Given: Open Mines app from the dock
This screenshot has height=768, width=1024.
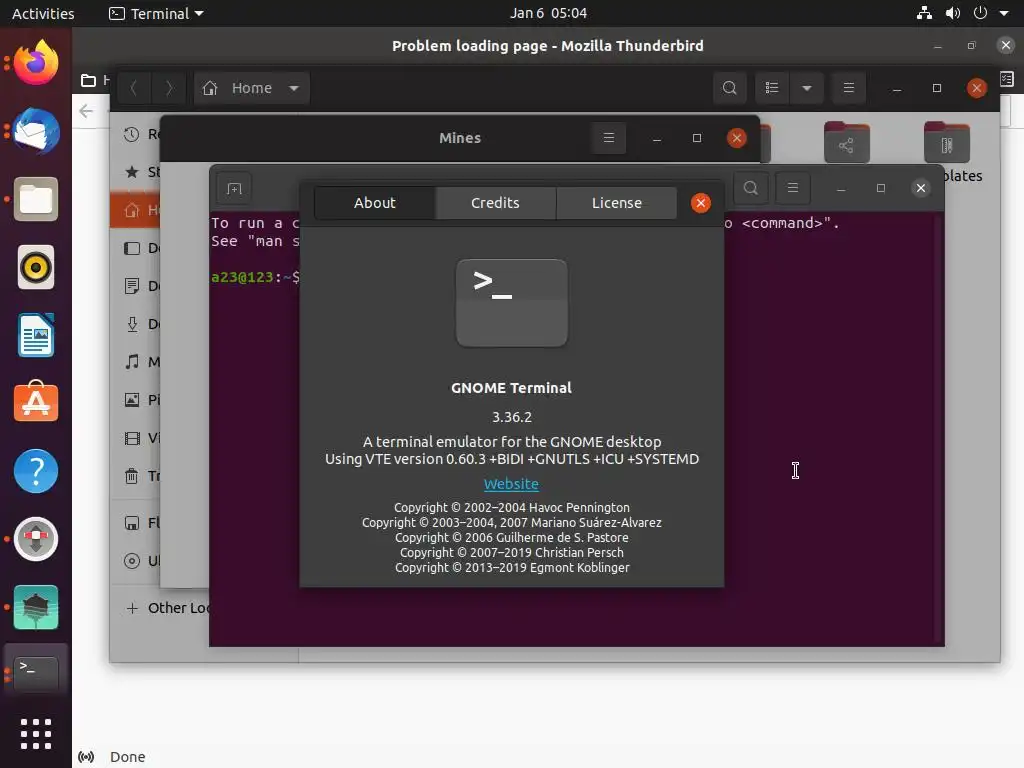Looking at the screenshot, I should tap(36, 607).
